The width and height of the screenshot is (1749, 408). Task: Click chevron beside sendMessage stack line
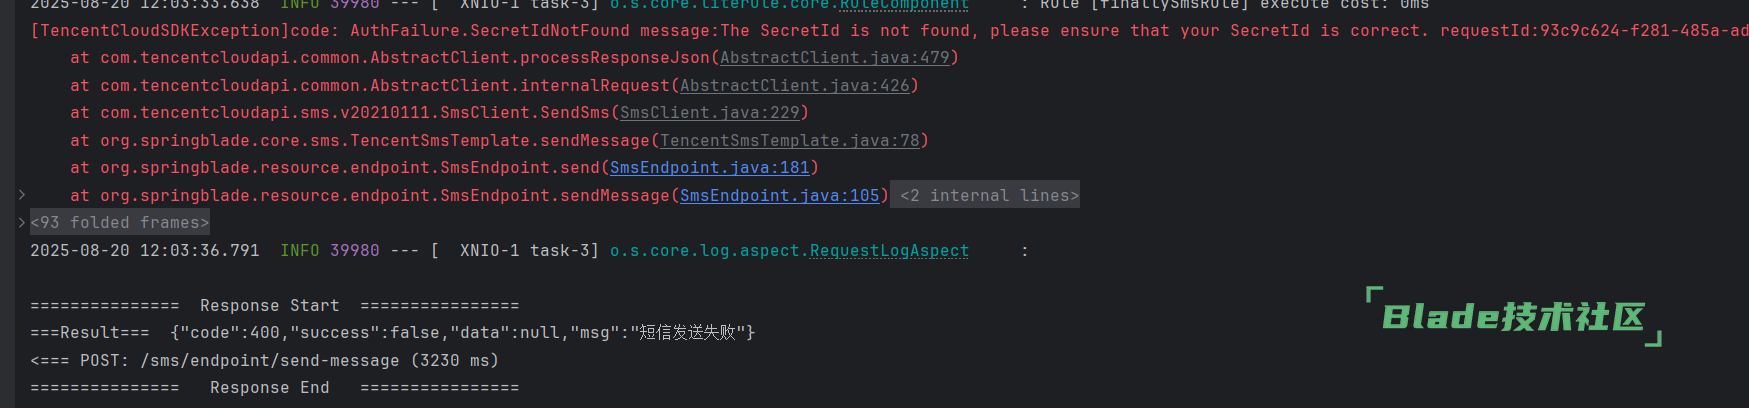point(22,194)
